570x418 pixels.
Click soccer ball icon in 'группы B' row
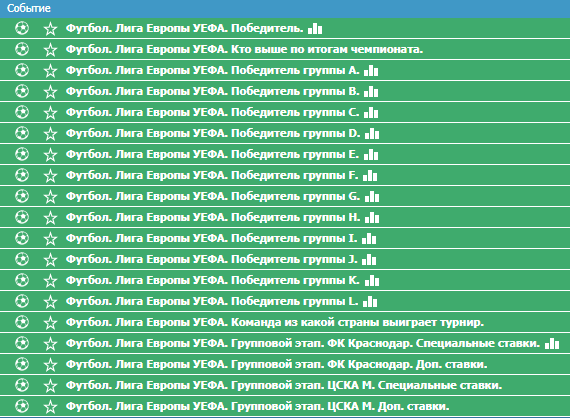tap(22, 91)
